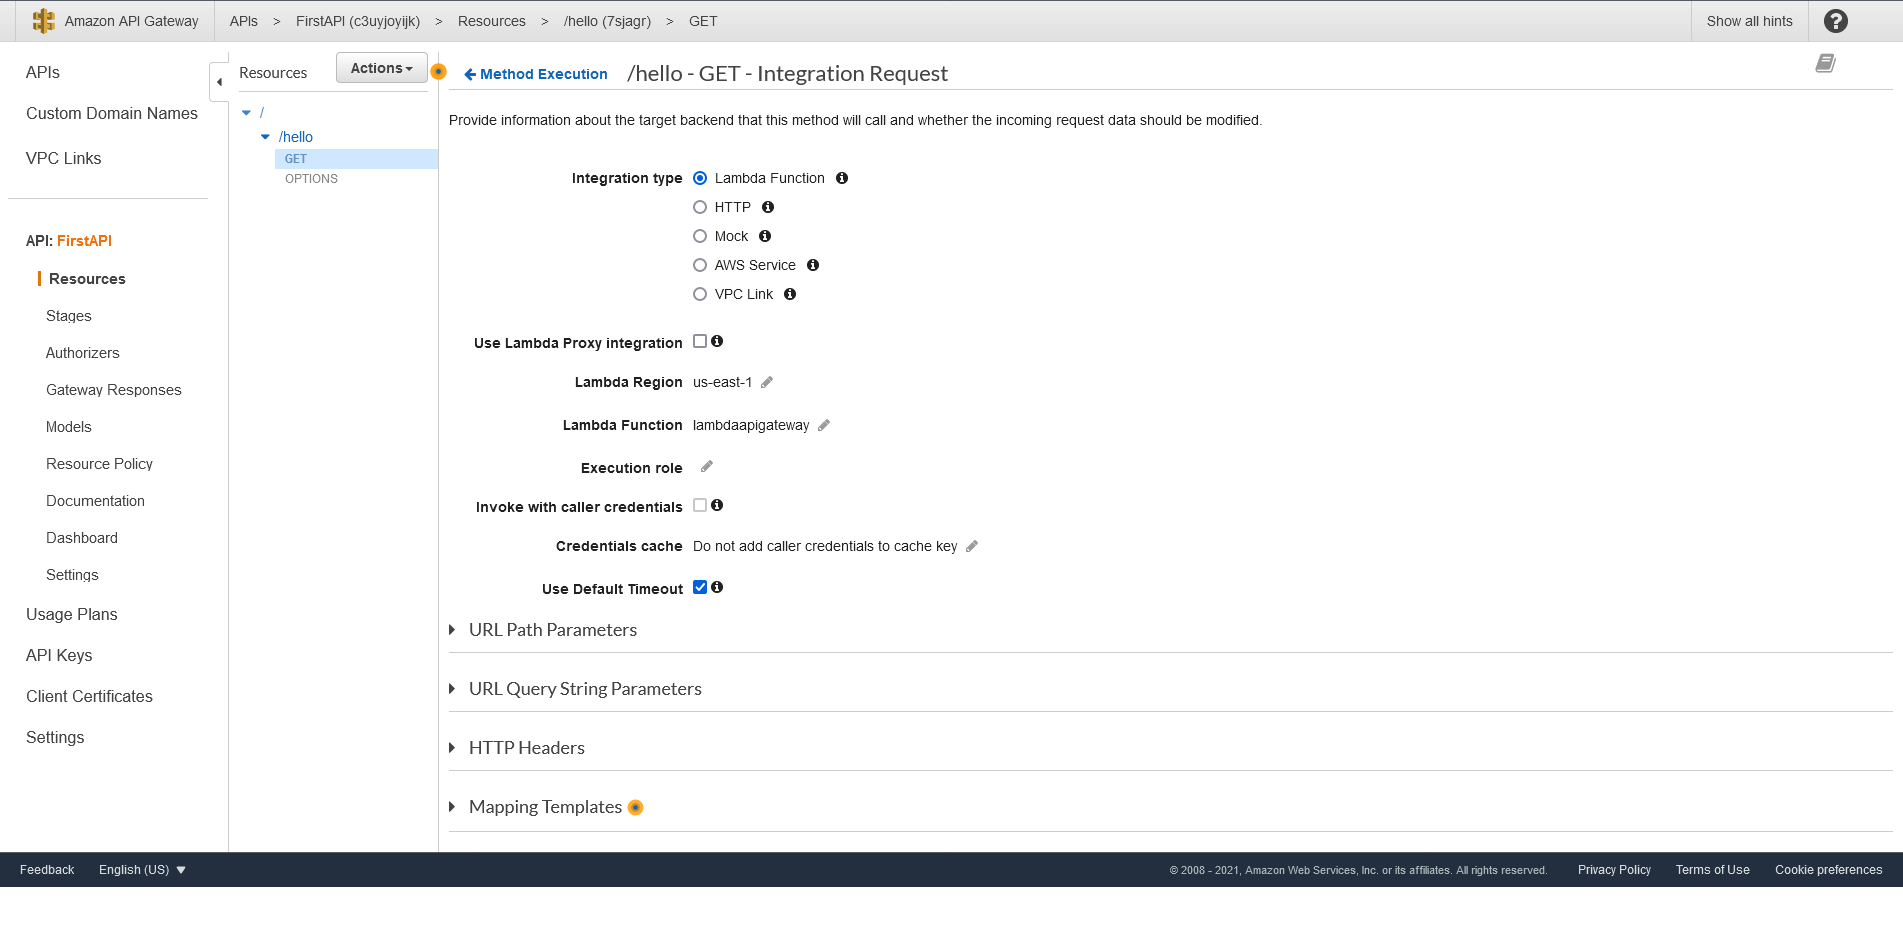
Task: Click the orange hint dot near Actions
Action: (x=438, y=72)
